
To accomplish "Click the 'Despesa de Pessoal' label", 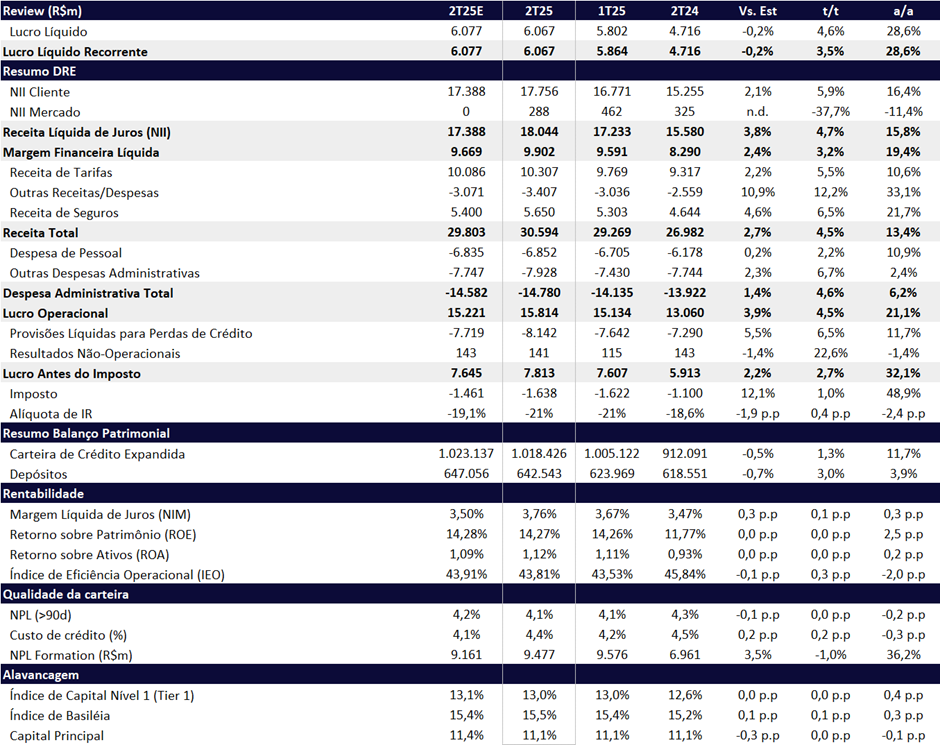I will pos(66,253).
